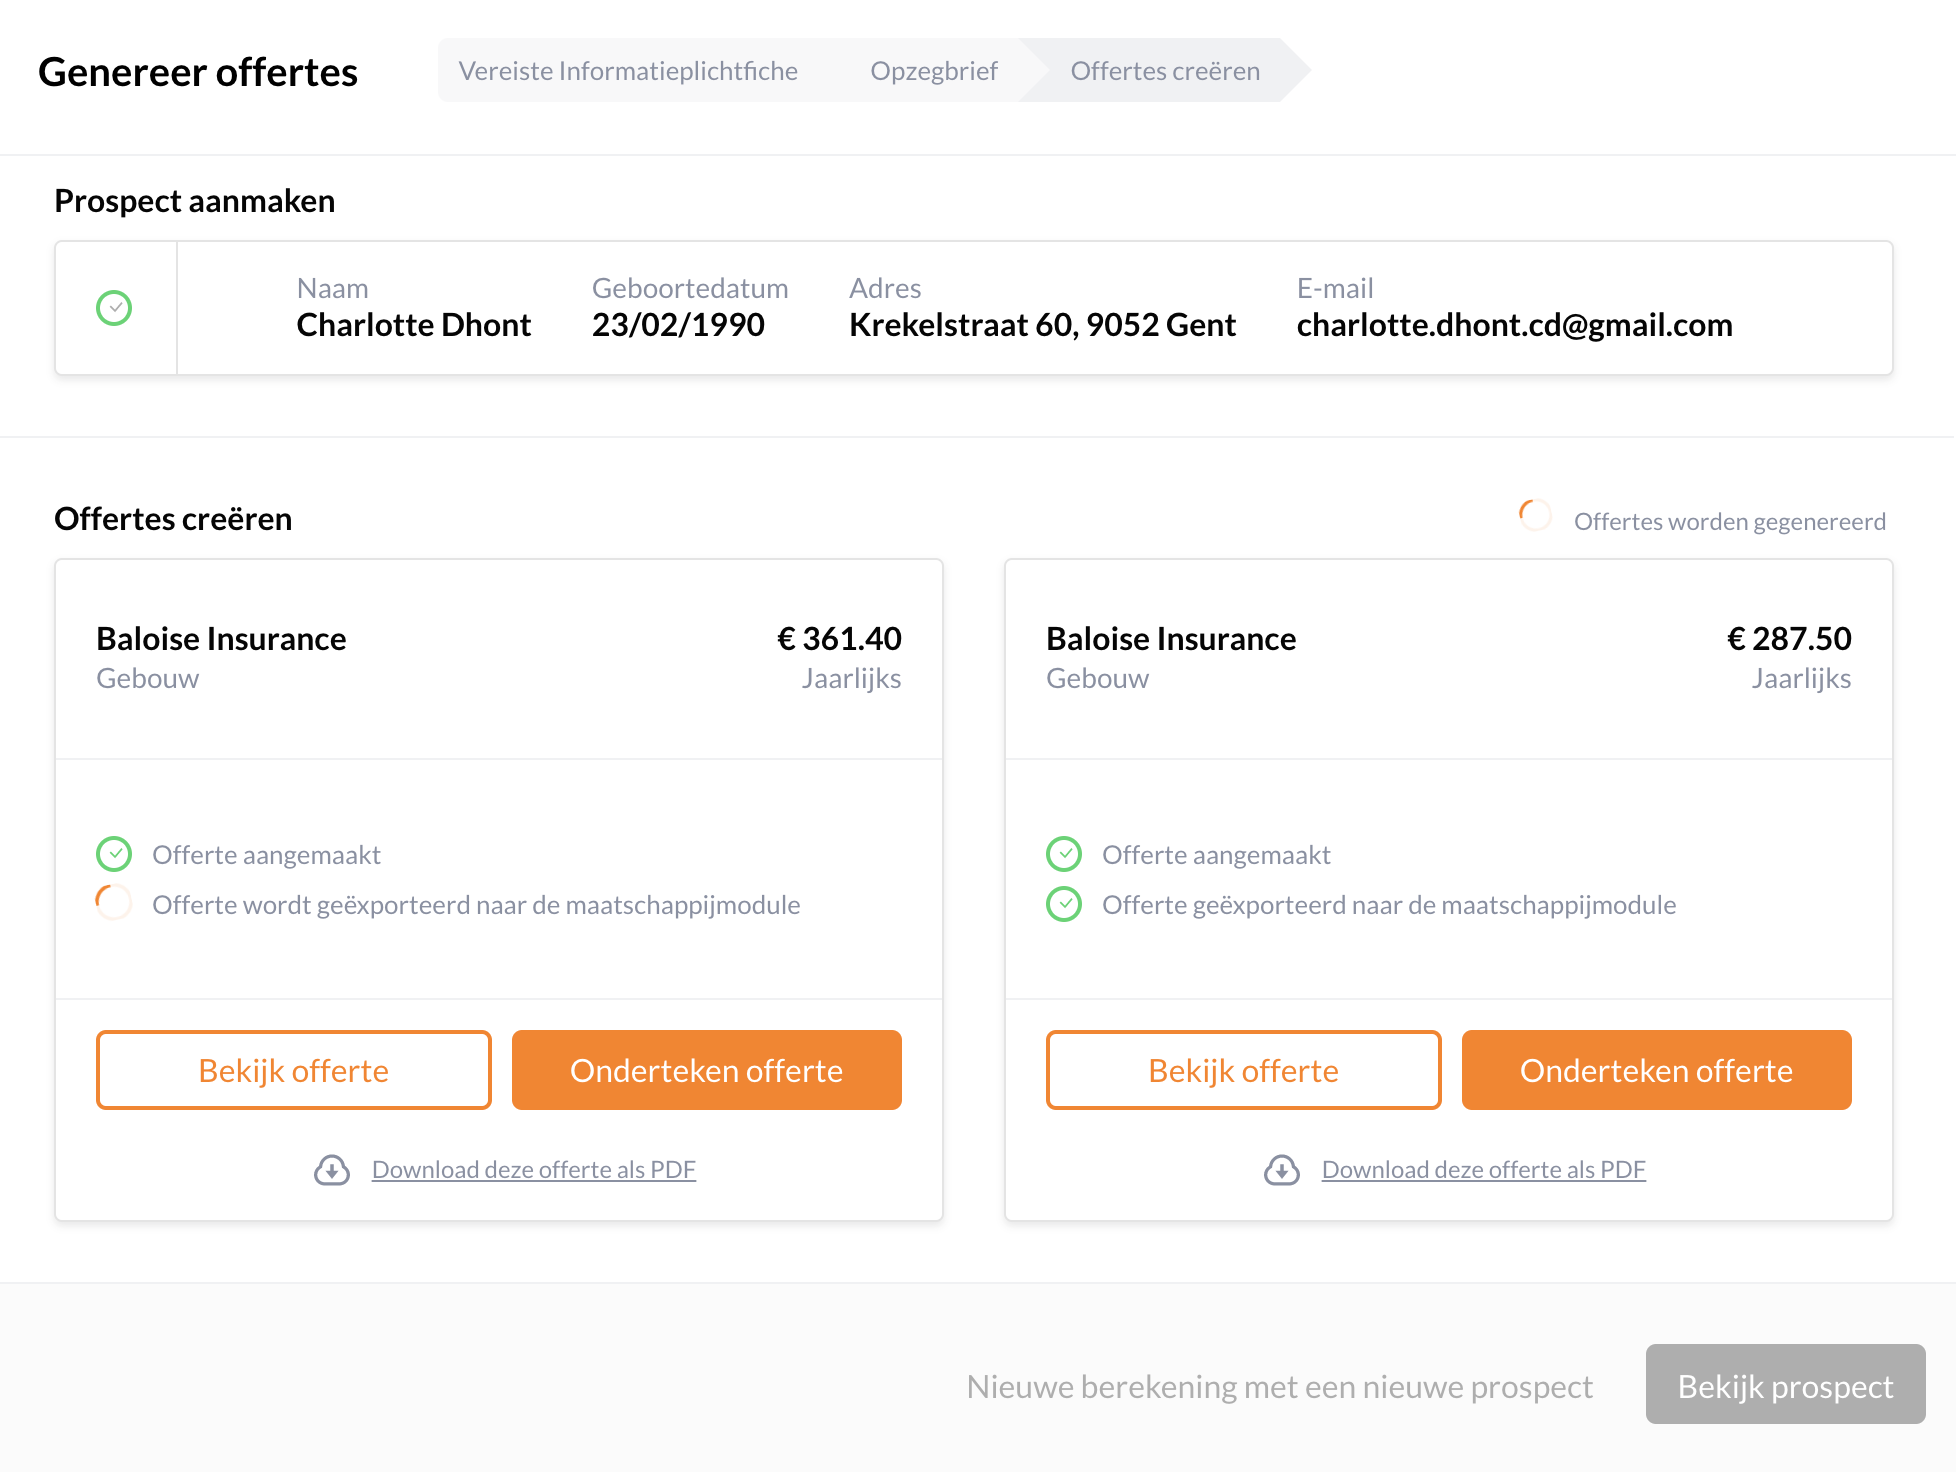Click the spinner next to 'Offertes worden gegenereerd'
The width and height of the screenshot is (1956, 1472).
click(x=1535, y=516)
